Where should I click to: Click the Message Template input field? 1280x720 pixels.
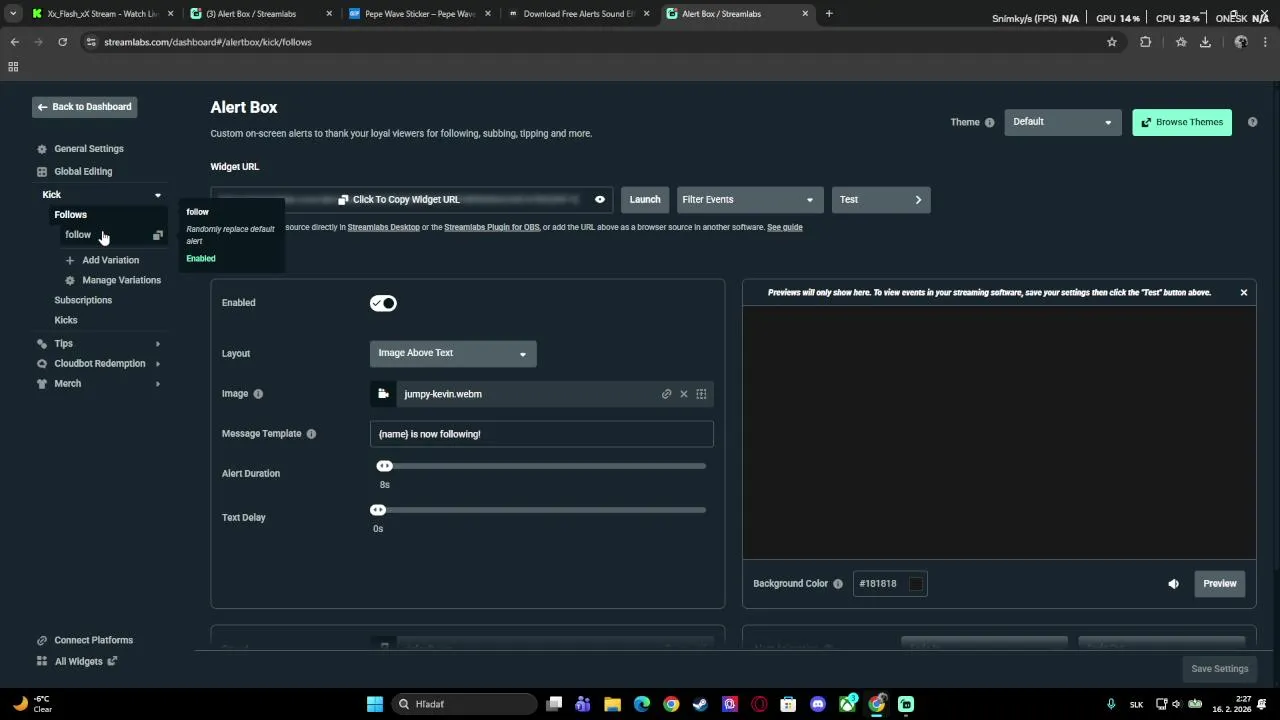[x=542, y=434]
